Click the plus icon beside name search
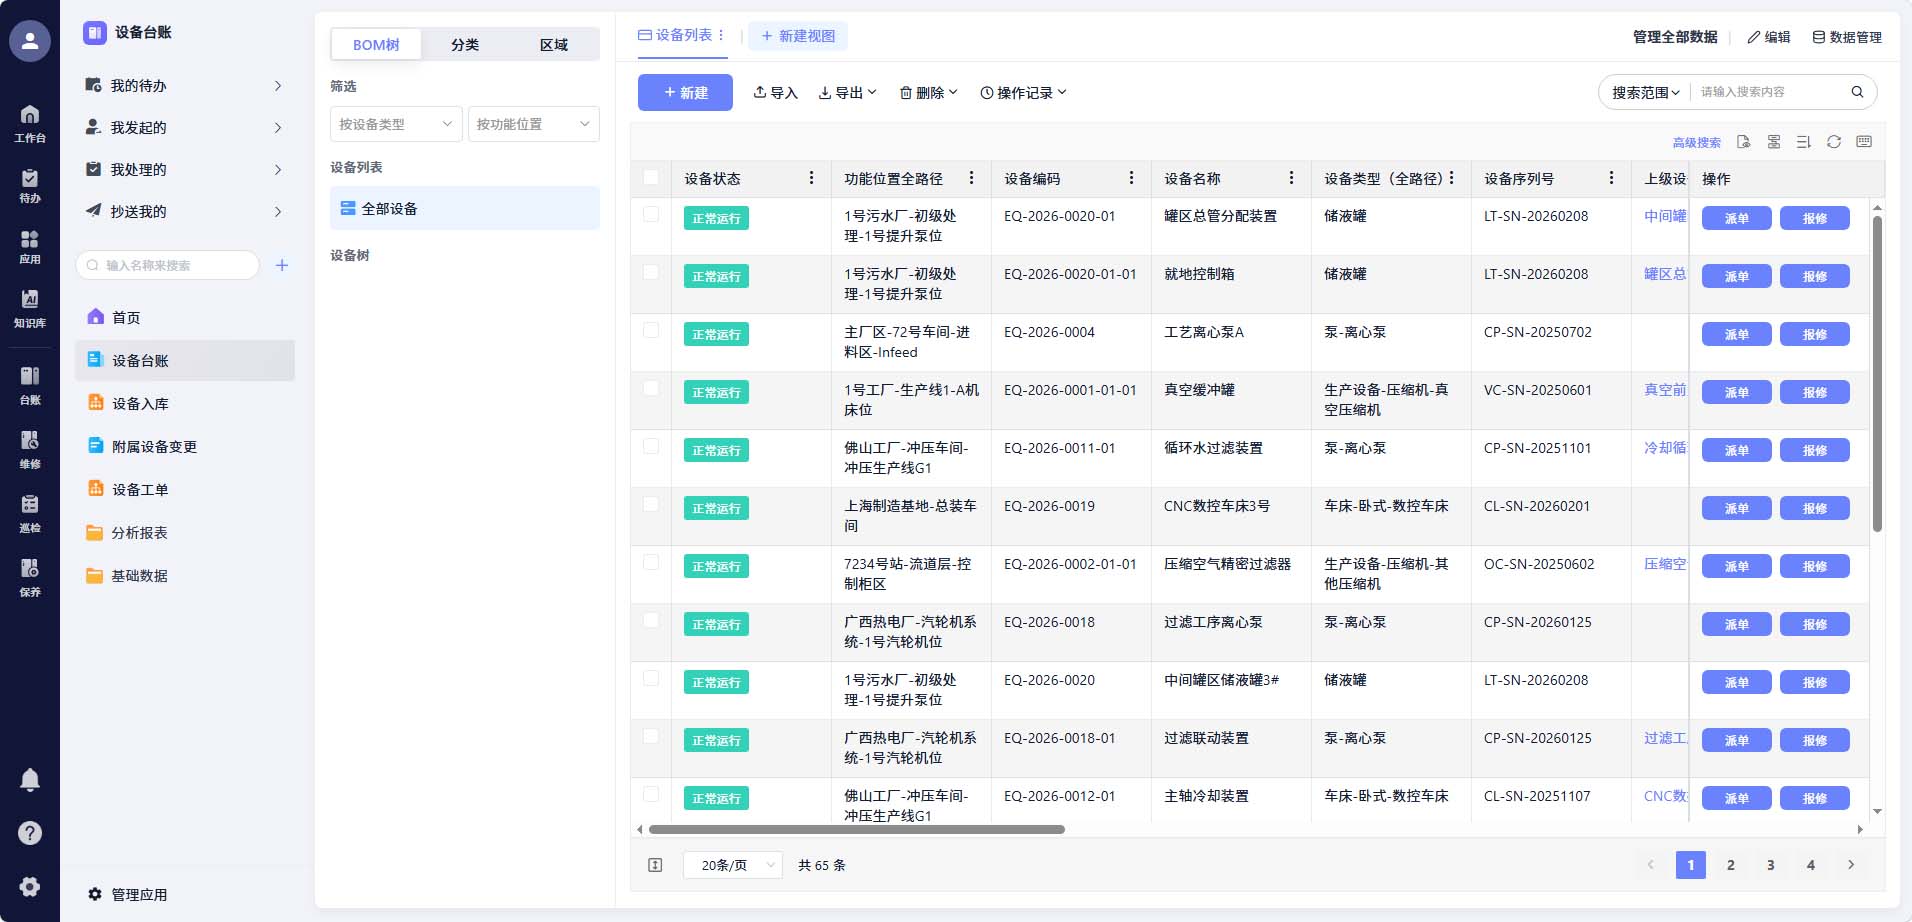Image resolution: width=1912 pixels, height=922 pixels. pos(282,265)
